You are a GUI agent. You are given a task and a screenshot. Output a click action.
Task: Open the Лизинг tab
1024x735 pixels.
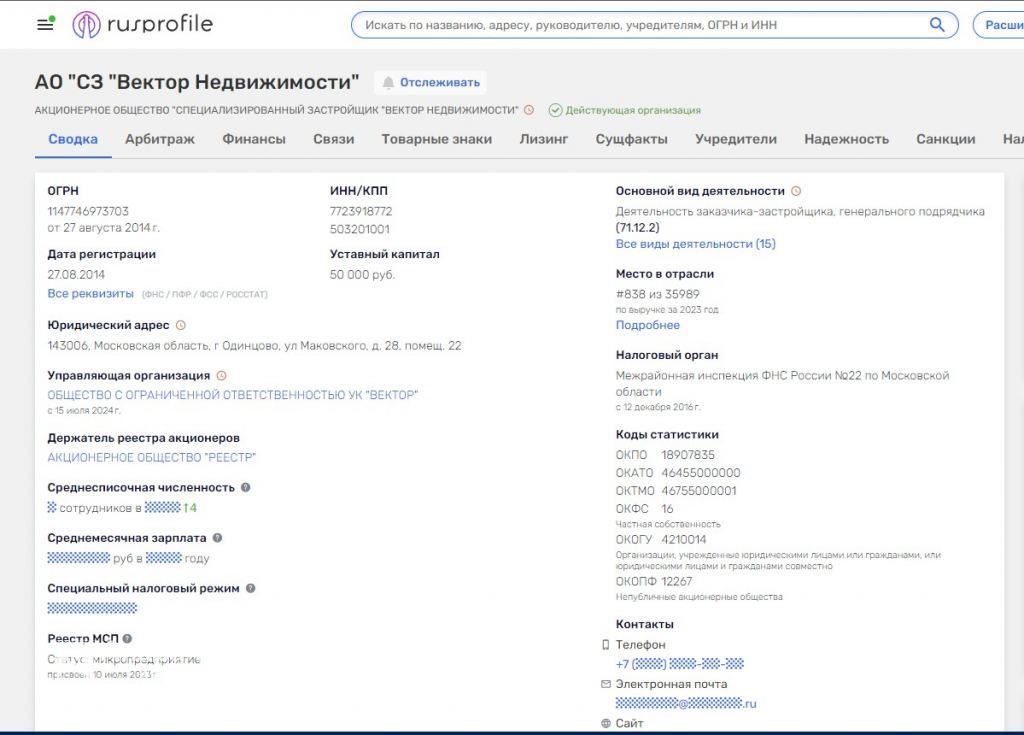544,139
